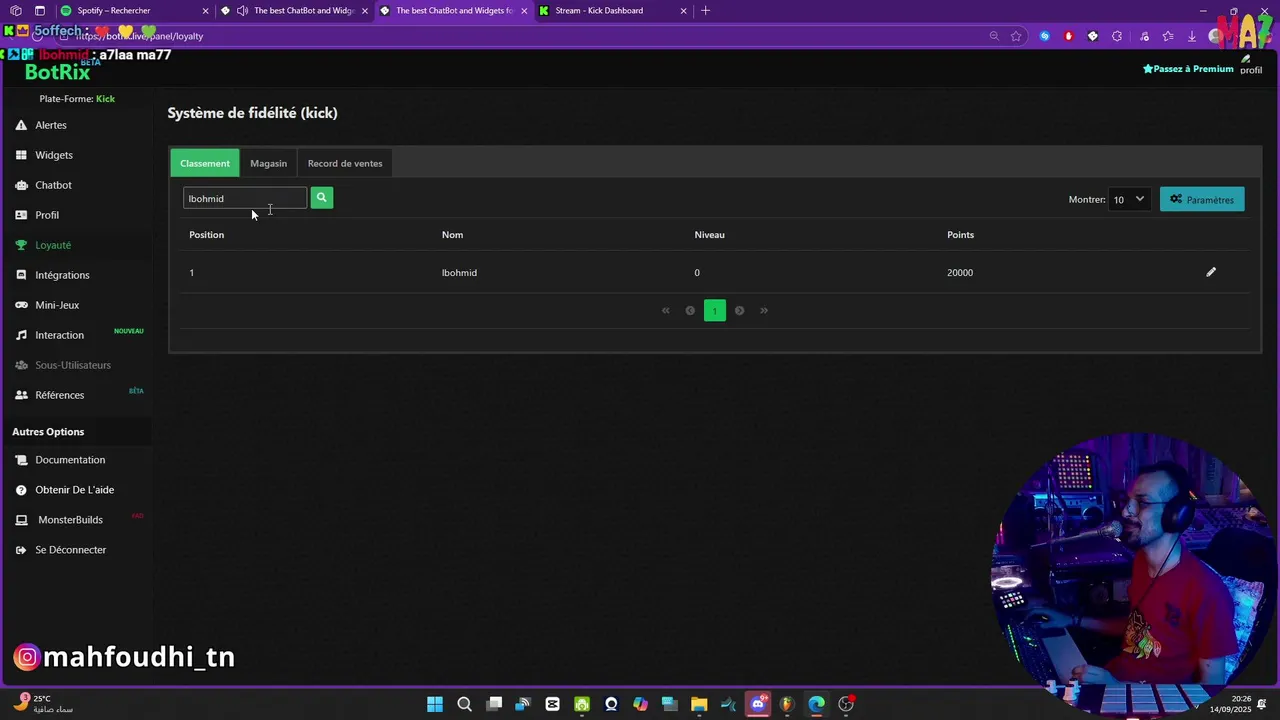The height and width of the screenshot is (720, 1280).
Task: Switch to the Magasin tab
Action: (268, 163)
